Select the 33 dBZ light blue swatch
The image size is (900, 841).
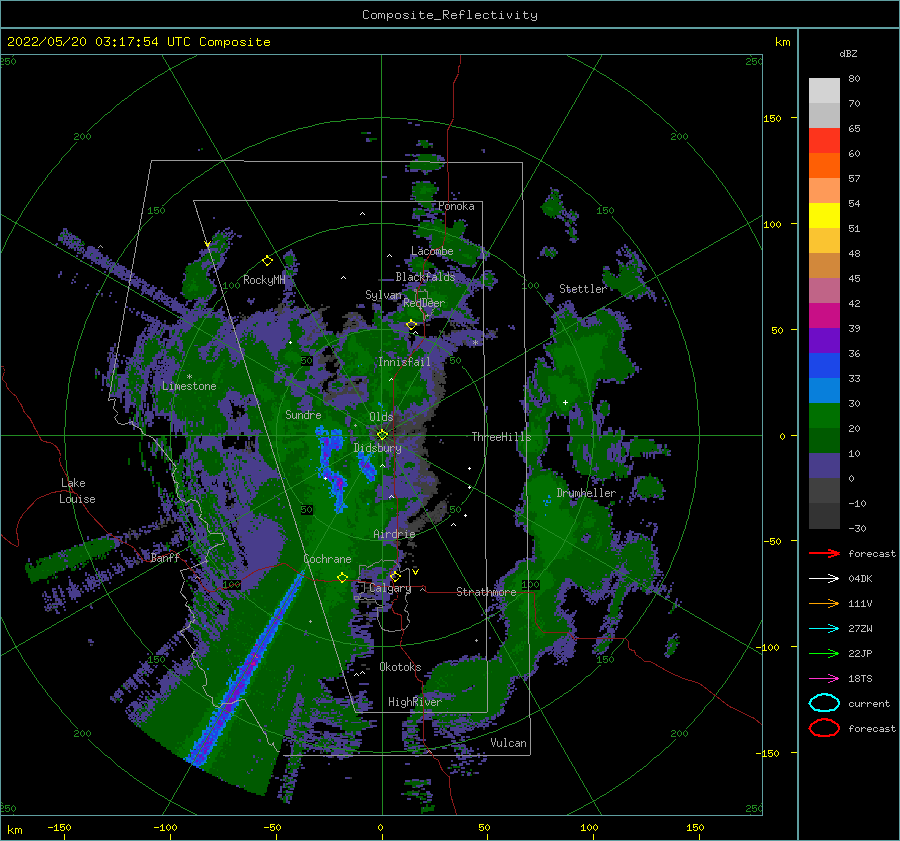point(824,390)
